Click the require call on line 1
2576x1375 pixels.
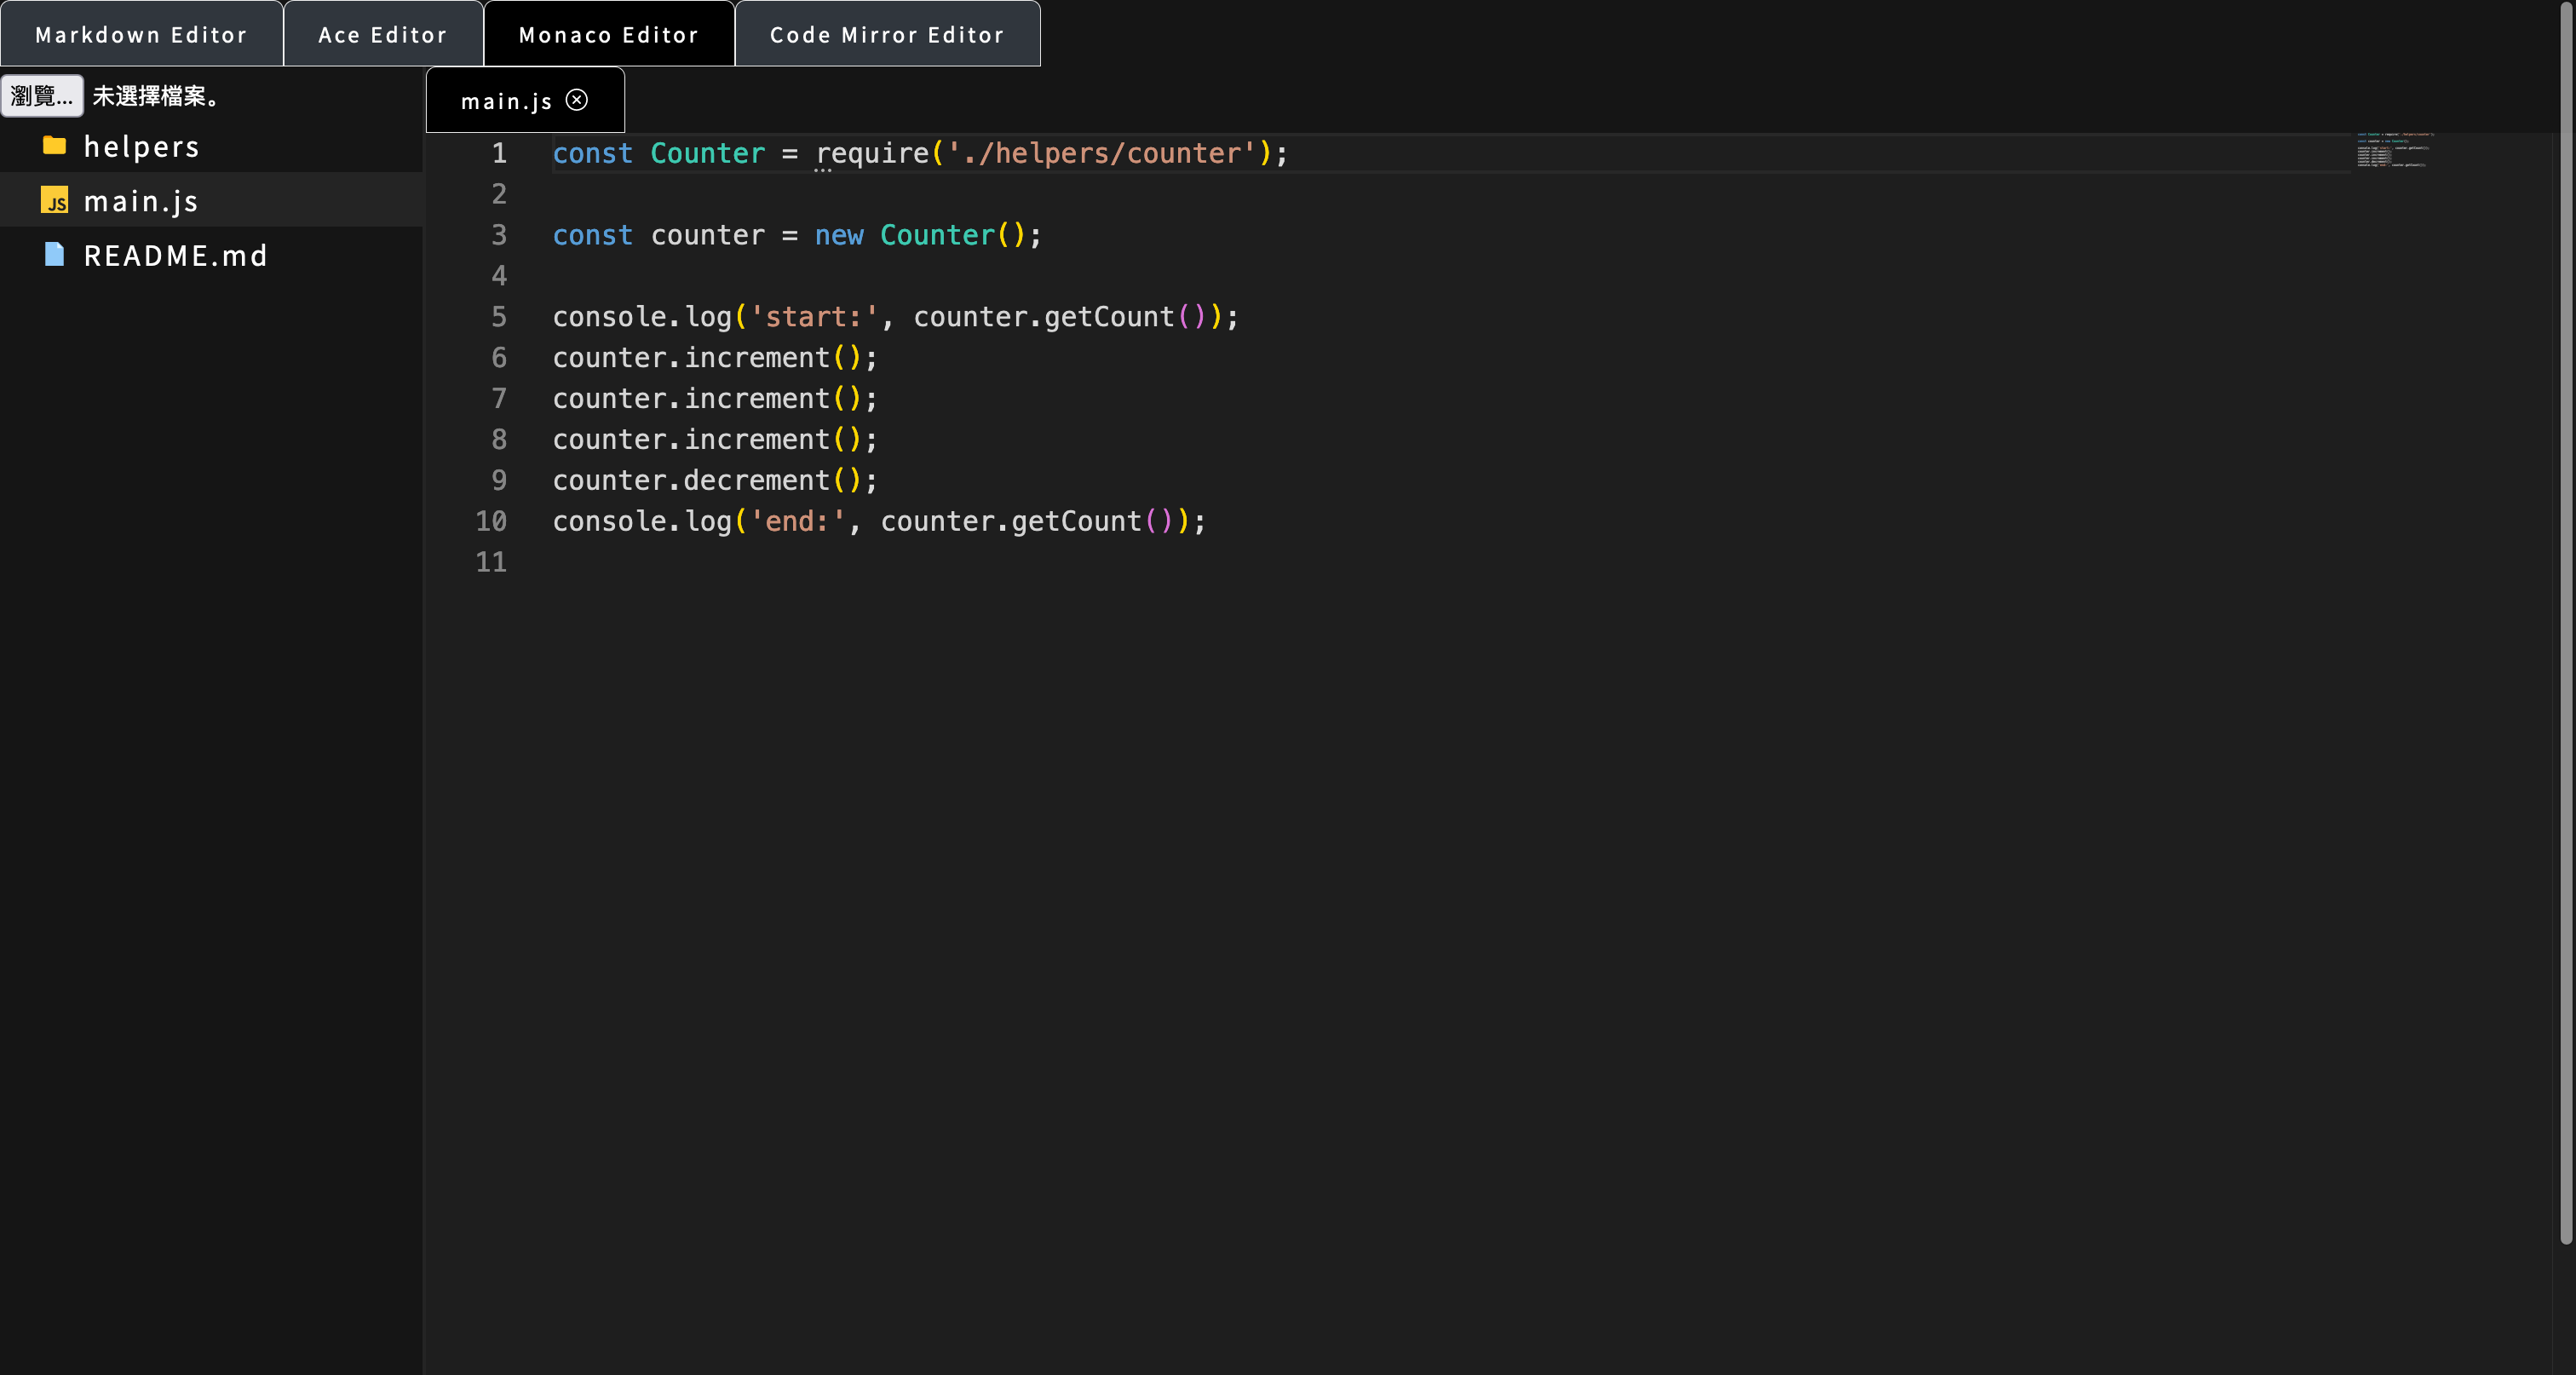(872, 153)
